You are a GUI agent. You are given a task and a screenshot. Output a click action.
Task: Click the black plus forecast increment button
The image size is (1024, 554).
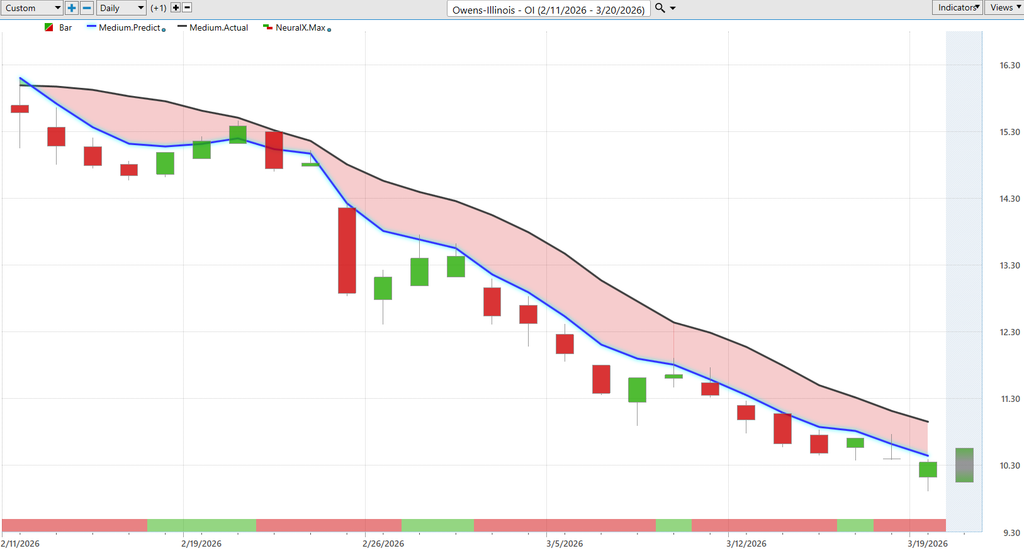tap(176, 8)
